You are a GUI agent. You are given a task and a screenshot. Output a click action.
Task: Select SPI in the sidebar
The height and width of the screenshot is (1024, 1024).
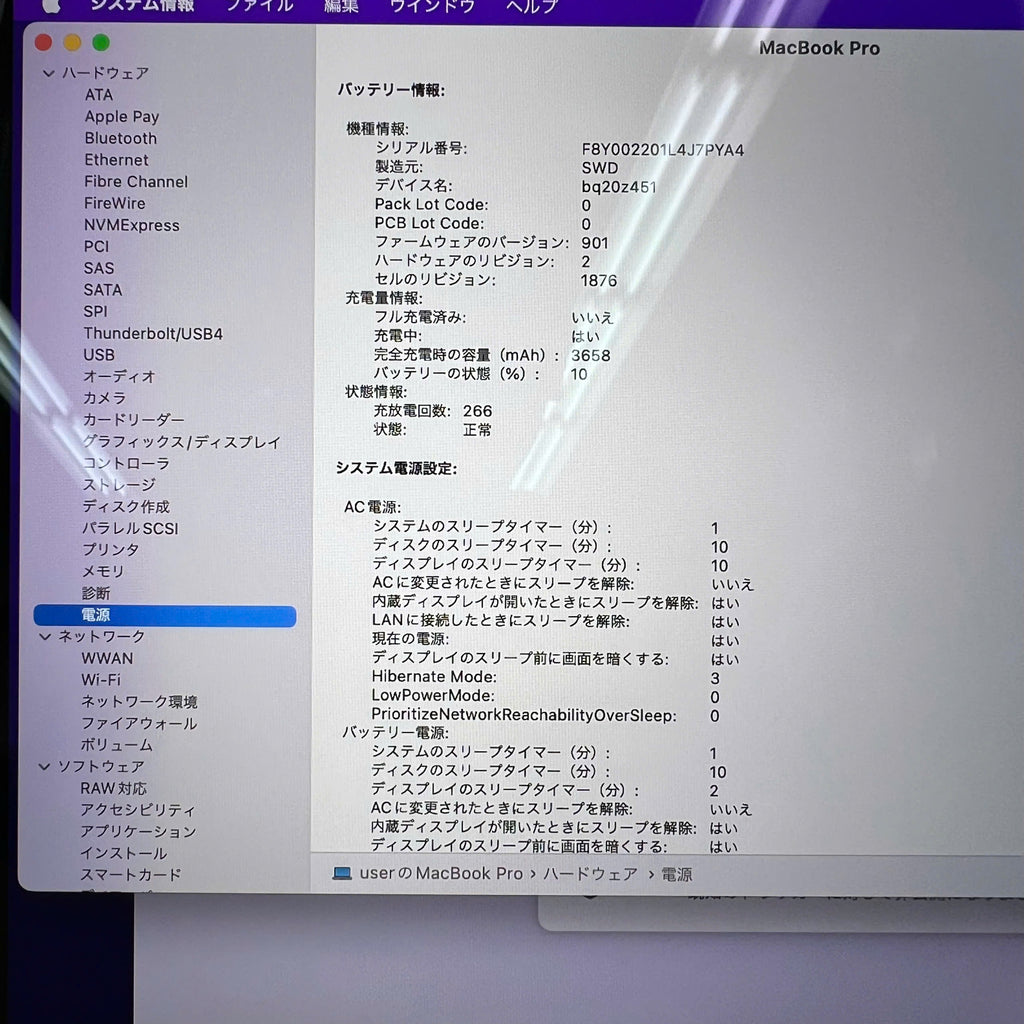(x=95, y=312)
